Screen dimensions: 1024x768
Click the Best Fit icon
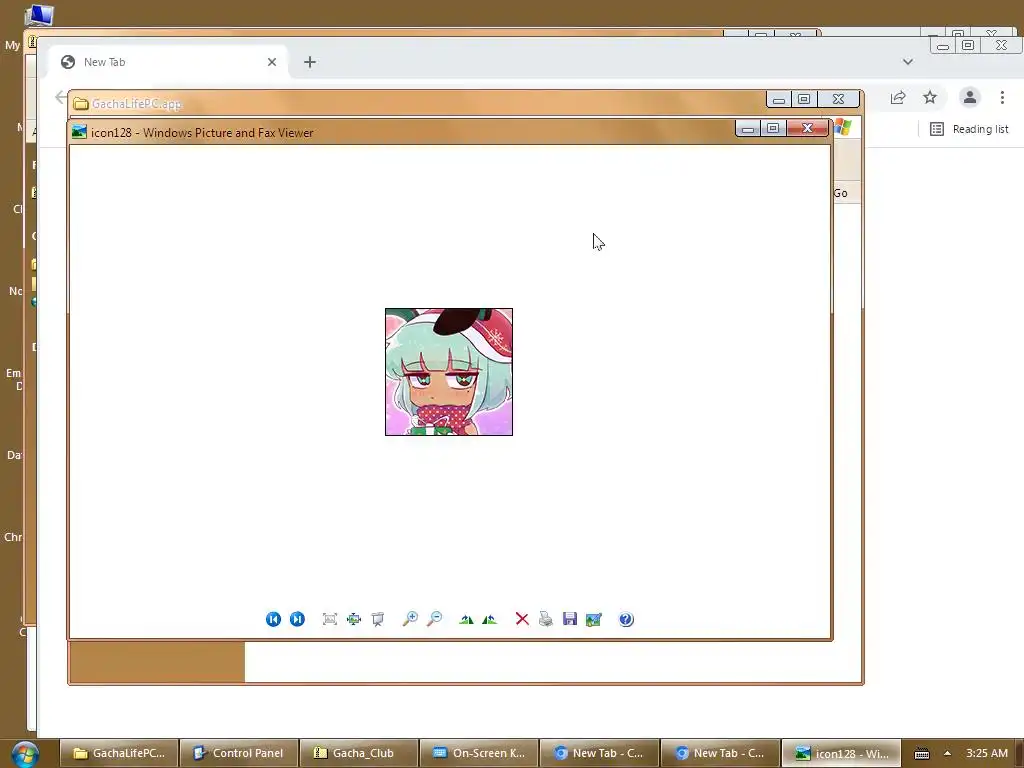[x=330, y=619]
